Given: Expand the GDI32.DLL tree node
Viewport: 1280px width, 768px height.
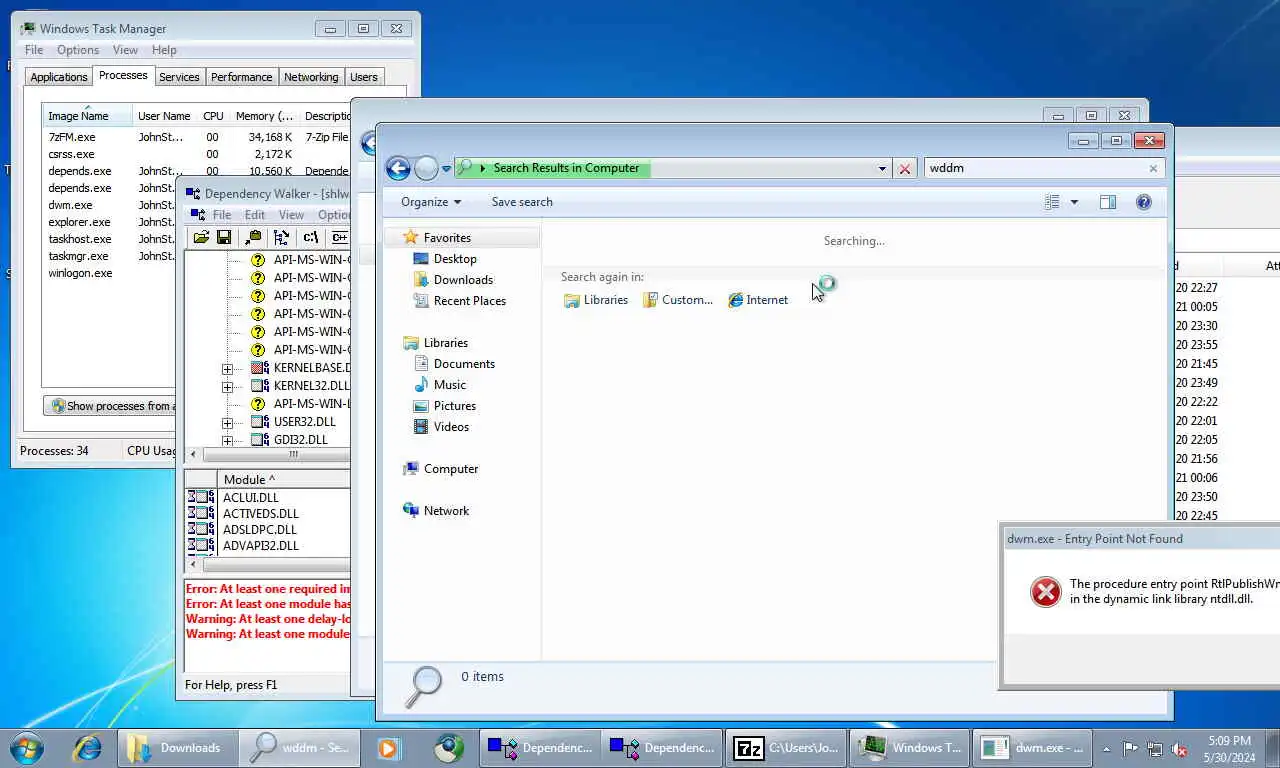Looking at the screenshot, I should [x=228, y=441].
